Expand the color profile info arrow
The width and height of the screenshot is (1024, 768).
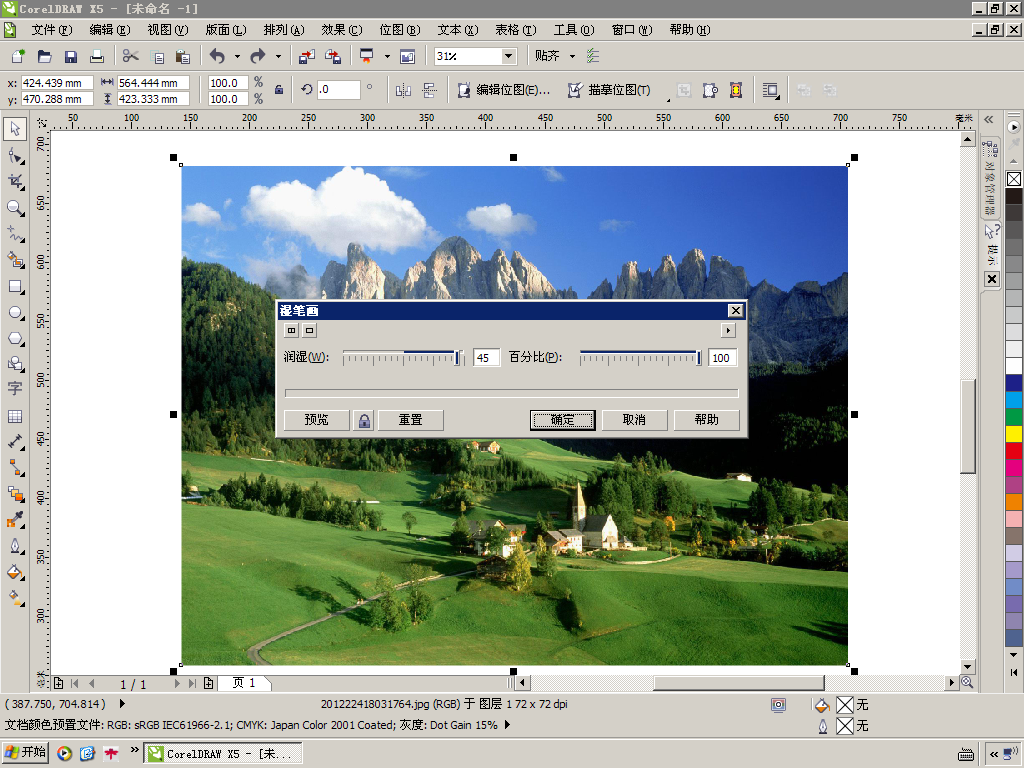507,725
